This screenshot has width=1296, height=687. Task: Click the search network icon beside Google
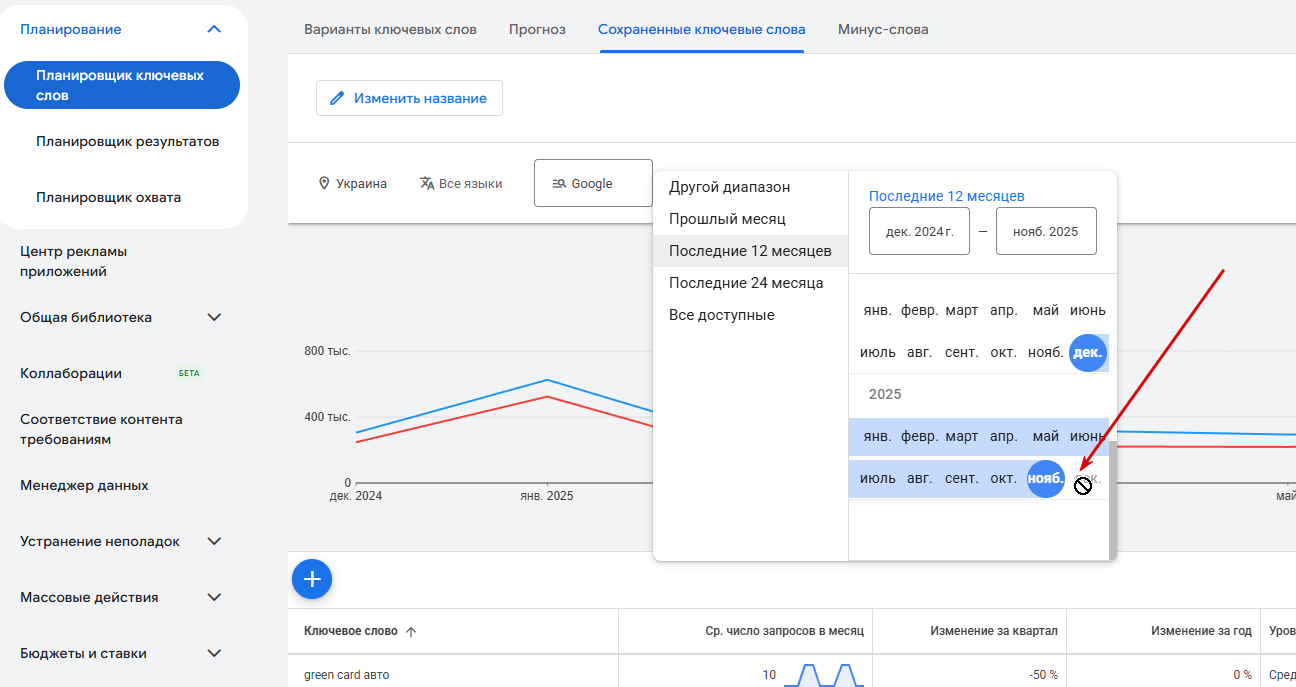(x=560, y=184)
